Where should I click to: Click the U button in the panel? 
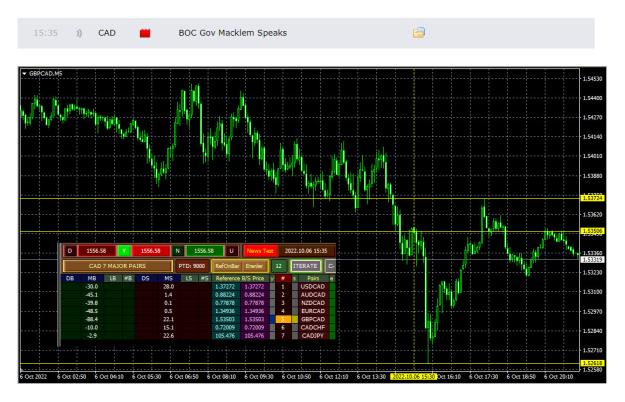[232, 251]
